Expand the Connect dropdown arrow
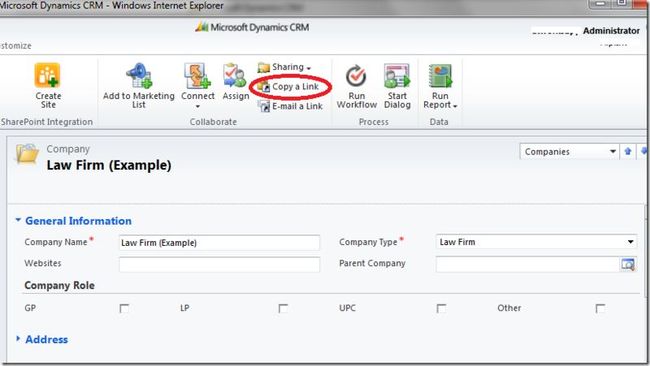The width and height of the screenshot is (650, 366). pyautogui.click(x=198, y=107)
